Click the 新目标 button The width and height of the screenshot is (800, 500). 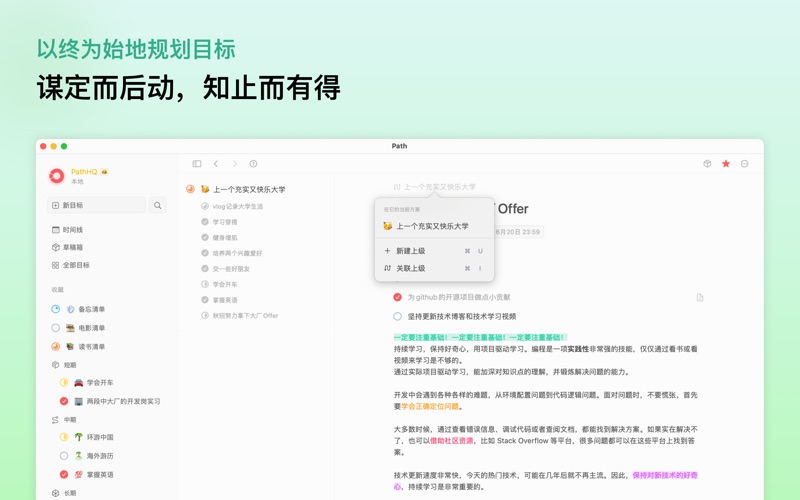(x=97, y=206)
